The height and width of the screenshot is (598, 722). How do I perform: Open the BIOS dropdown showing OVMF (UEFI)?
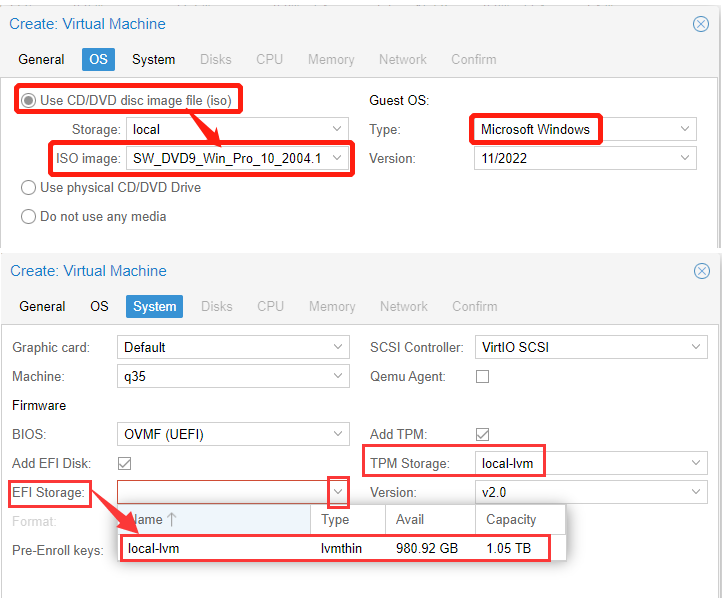pos(233,435)
